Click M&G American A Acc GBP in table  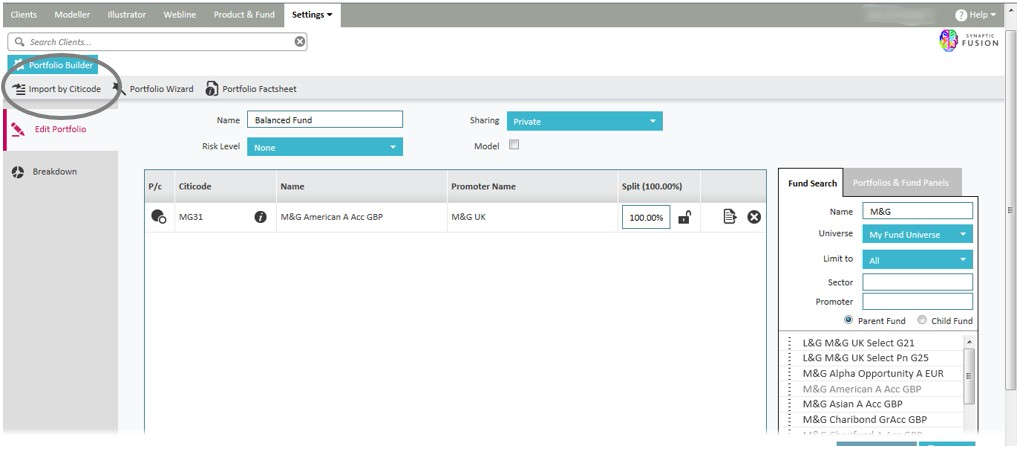(331, 217)
